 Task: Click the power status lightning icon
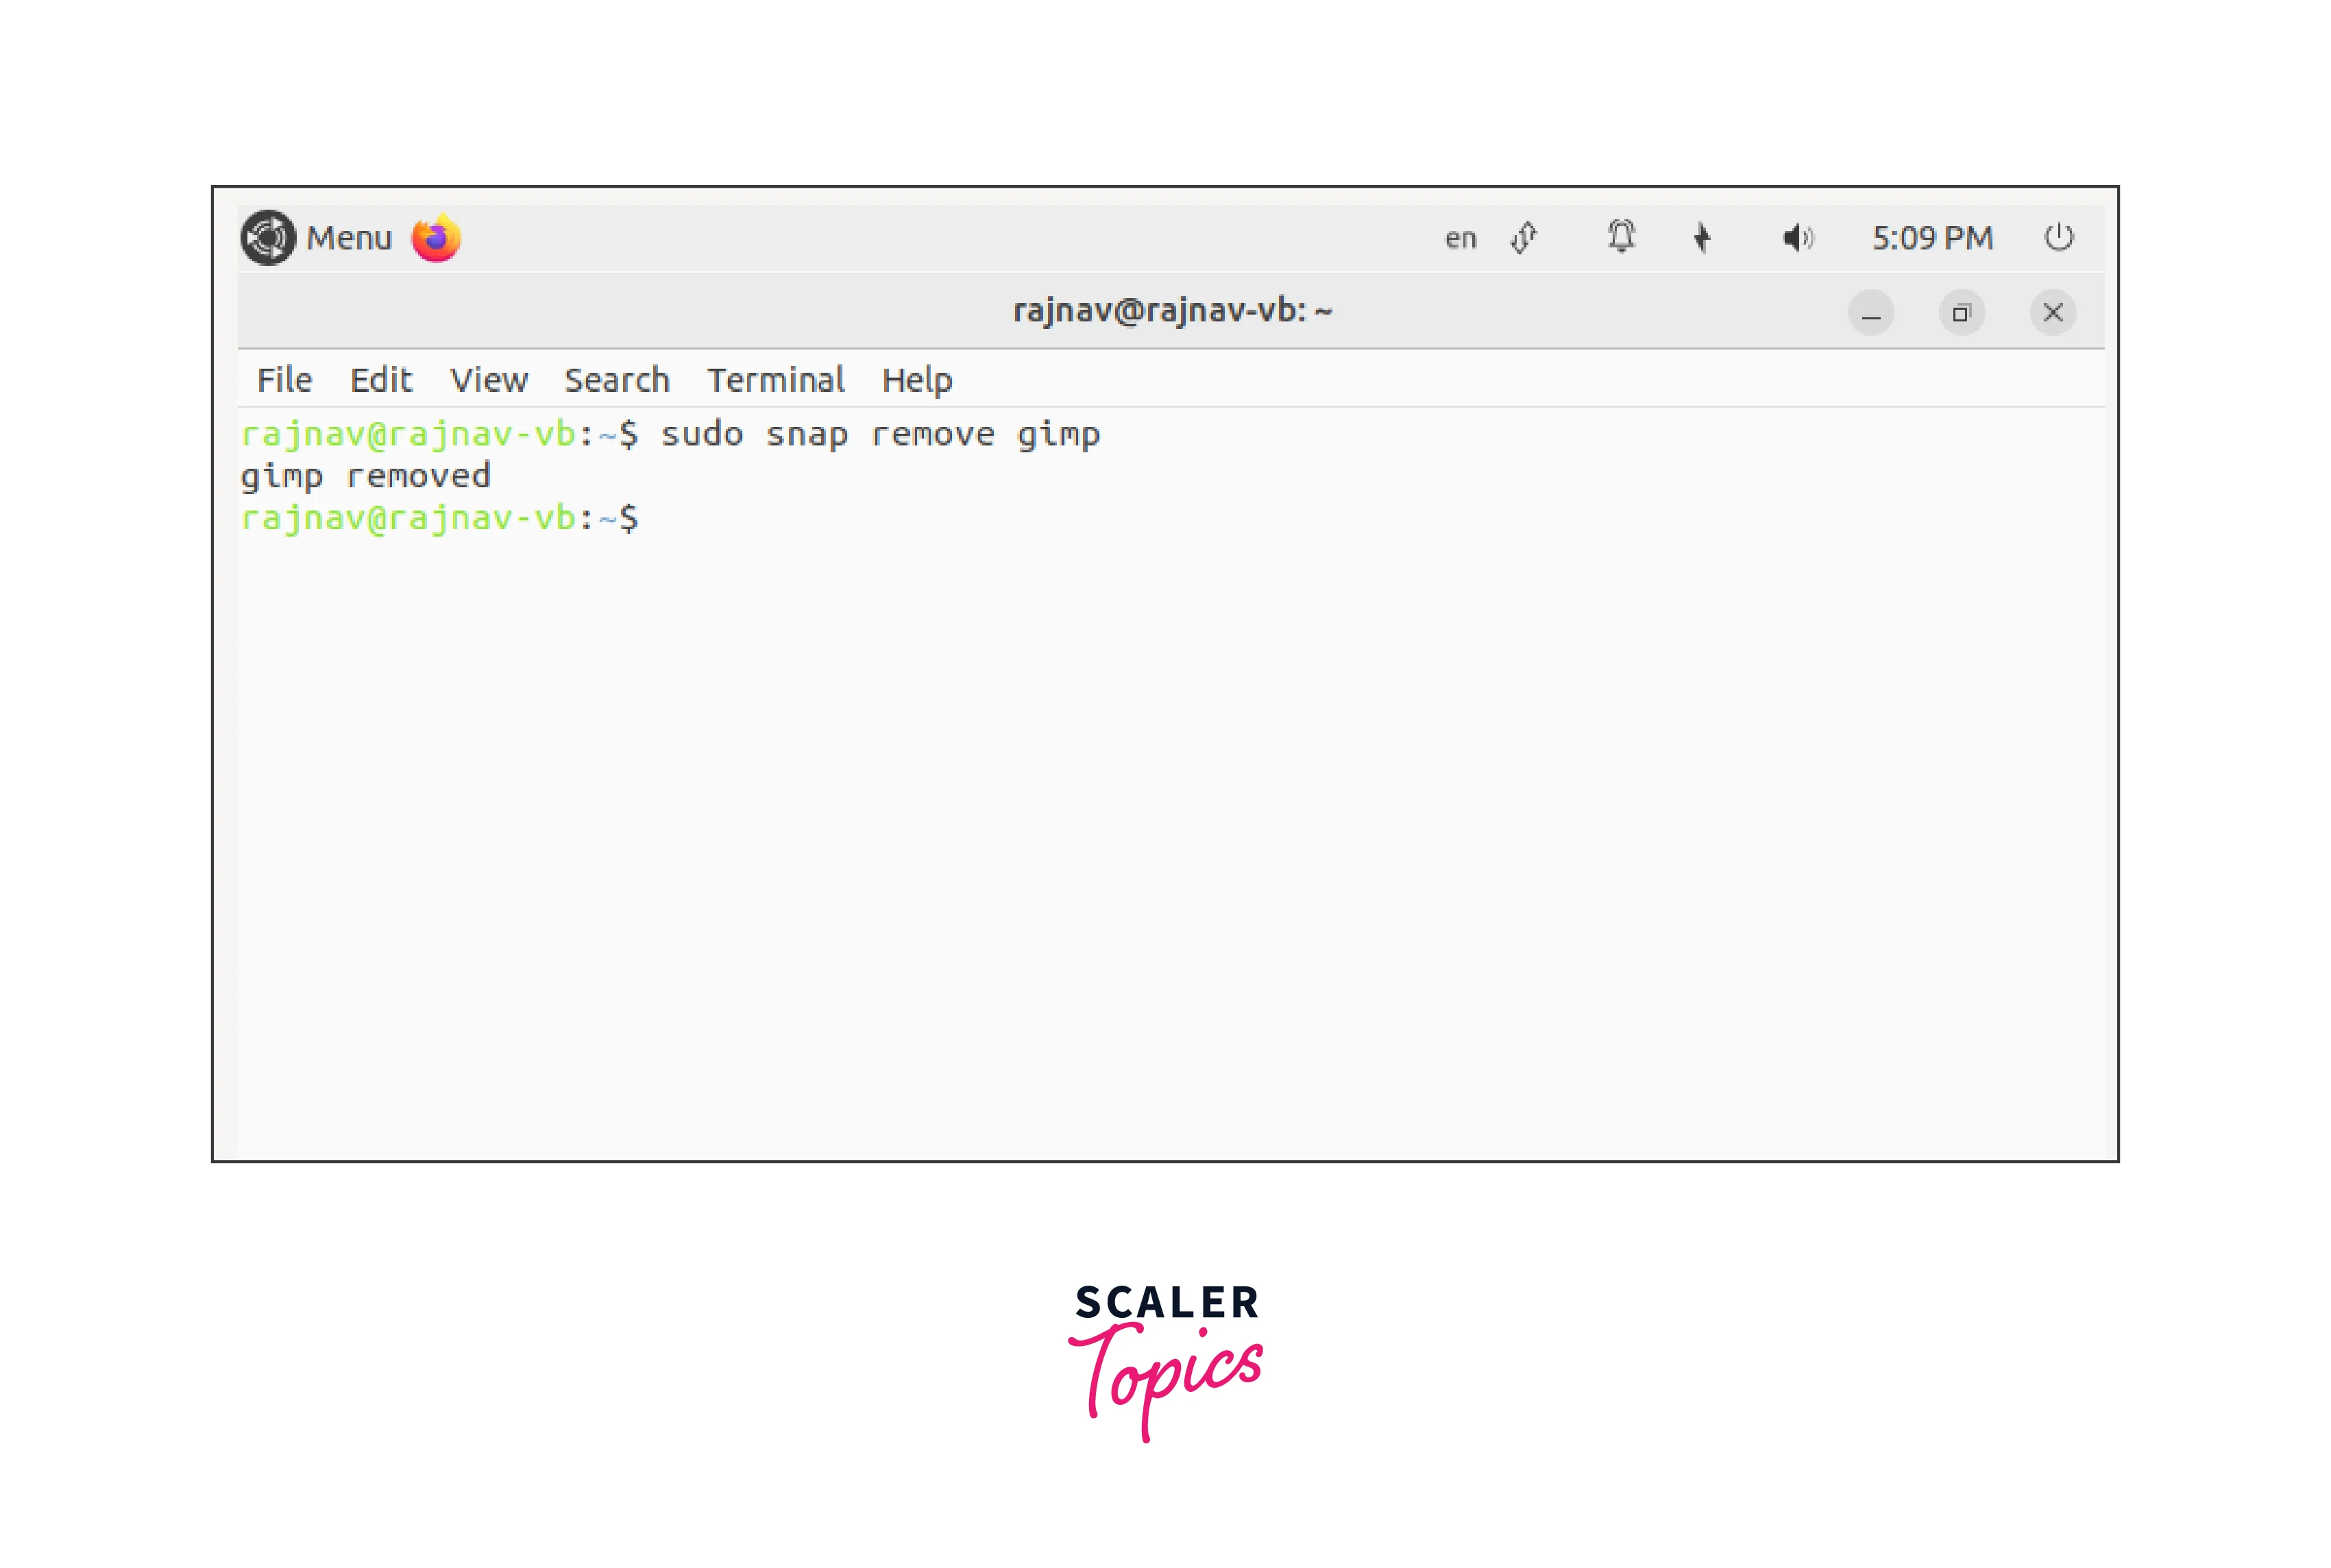(1702, 238)
